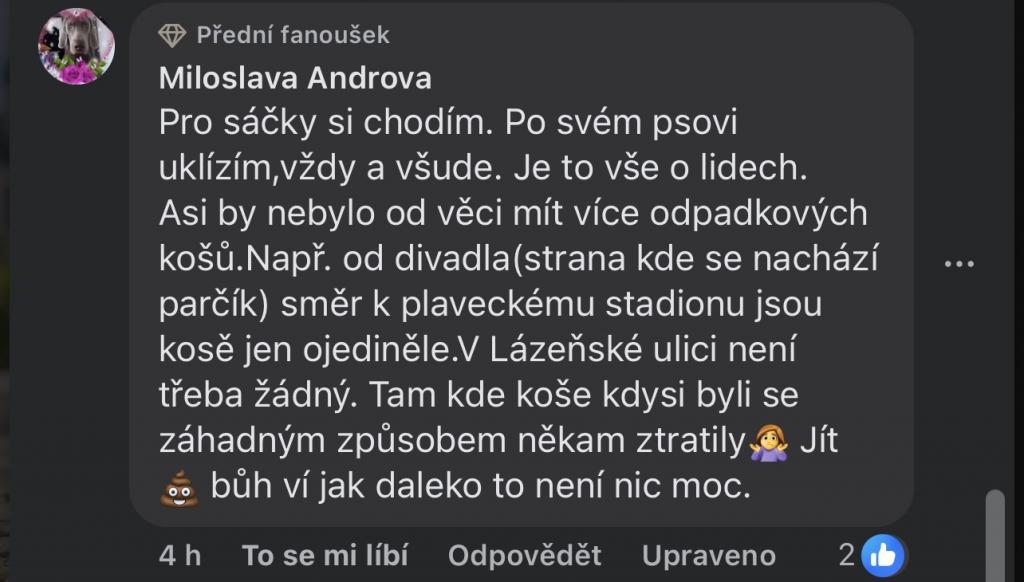The image size is (1024, 582).
Task: Open Miloslava Androva's profile picture
Action: point(76,47)
